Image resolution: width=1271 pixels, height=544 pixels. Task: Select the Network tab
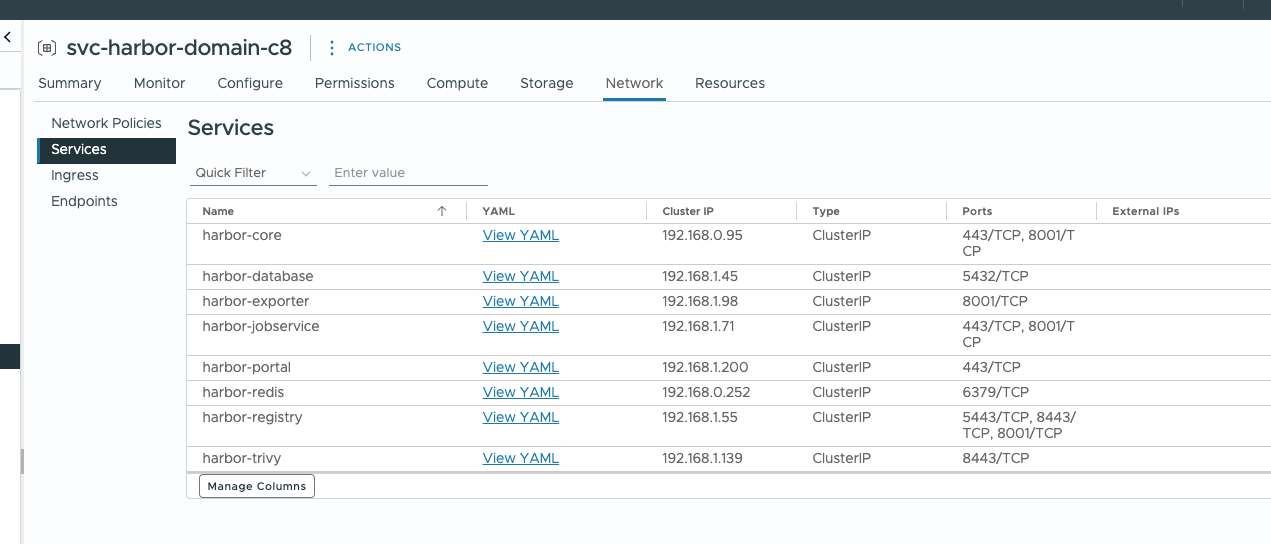(x=634, y=83)
